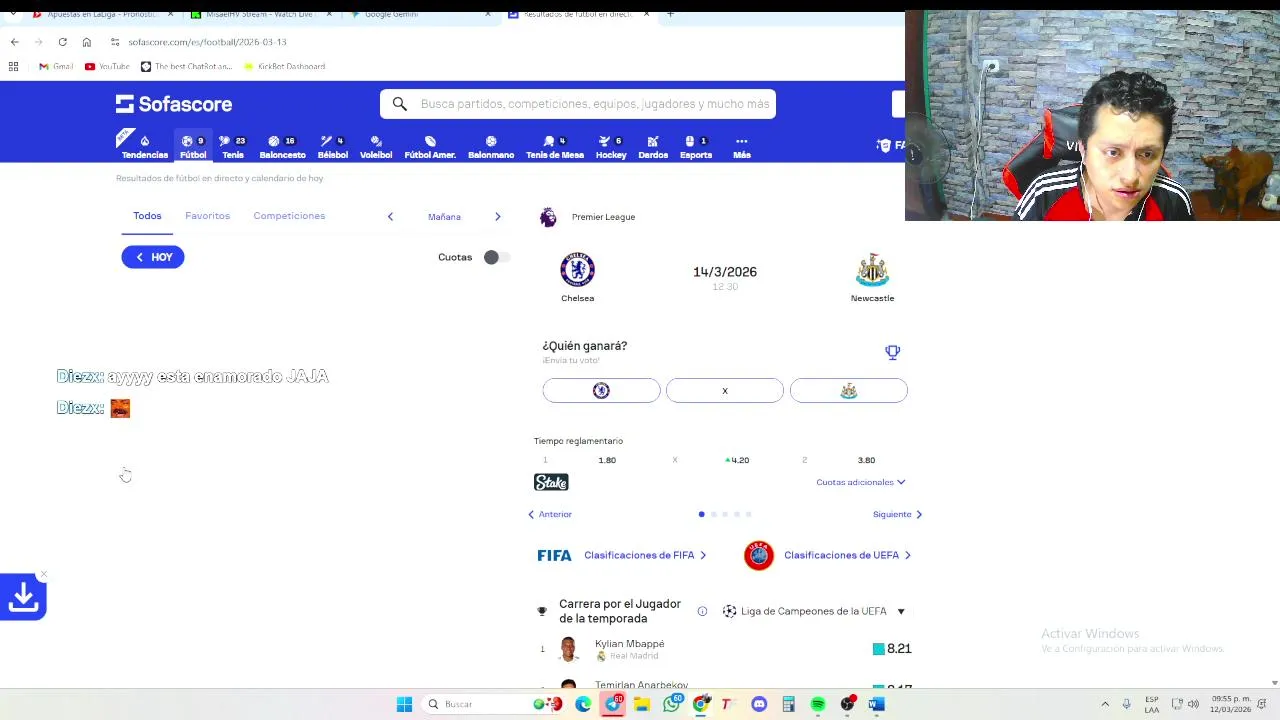Vote for draw X option
The image size is (1280, 720).
pyautogui.click(x=725, y=390)
